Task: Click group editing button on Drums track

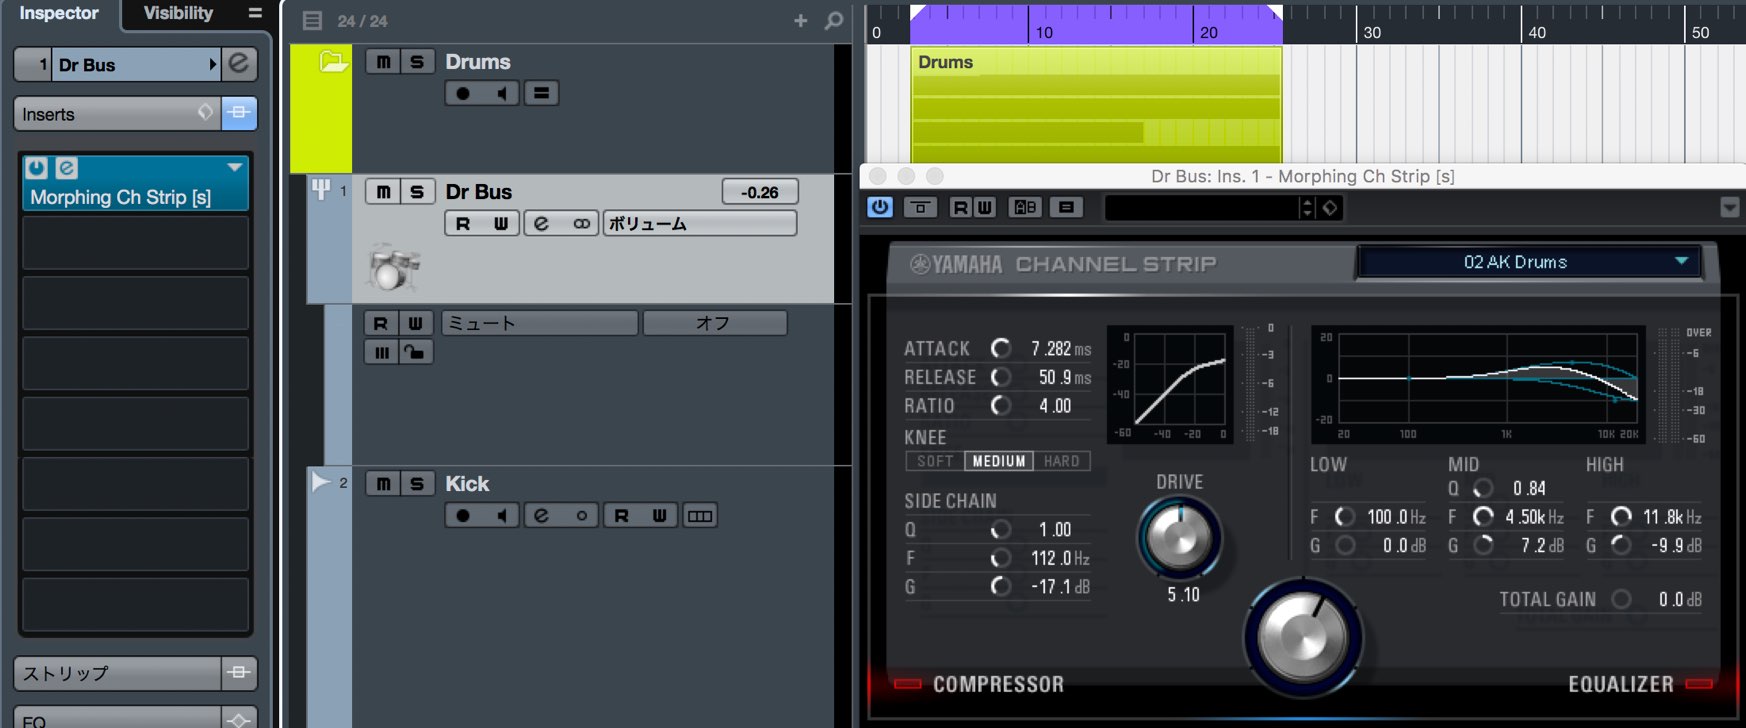Action: (541, 93)
